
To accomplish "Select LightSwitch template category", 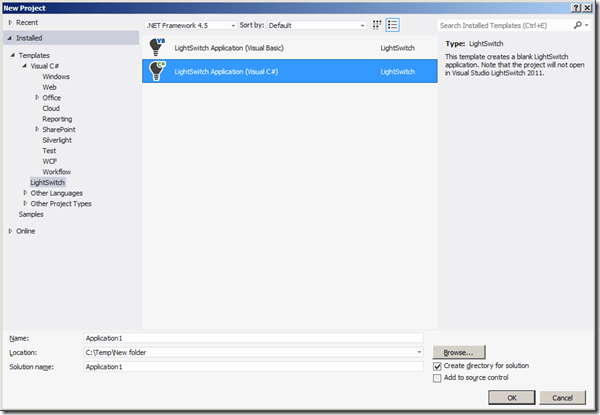I will point(47,182).
